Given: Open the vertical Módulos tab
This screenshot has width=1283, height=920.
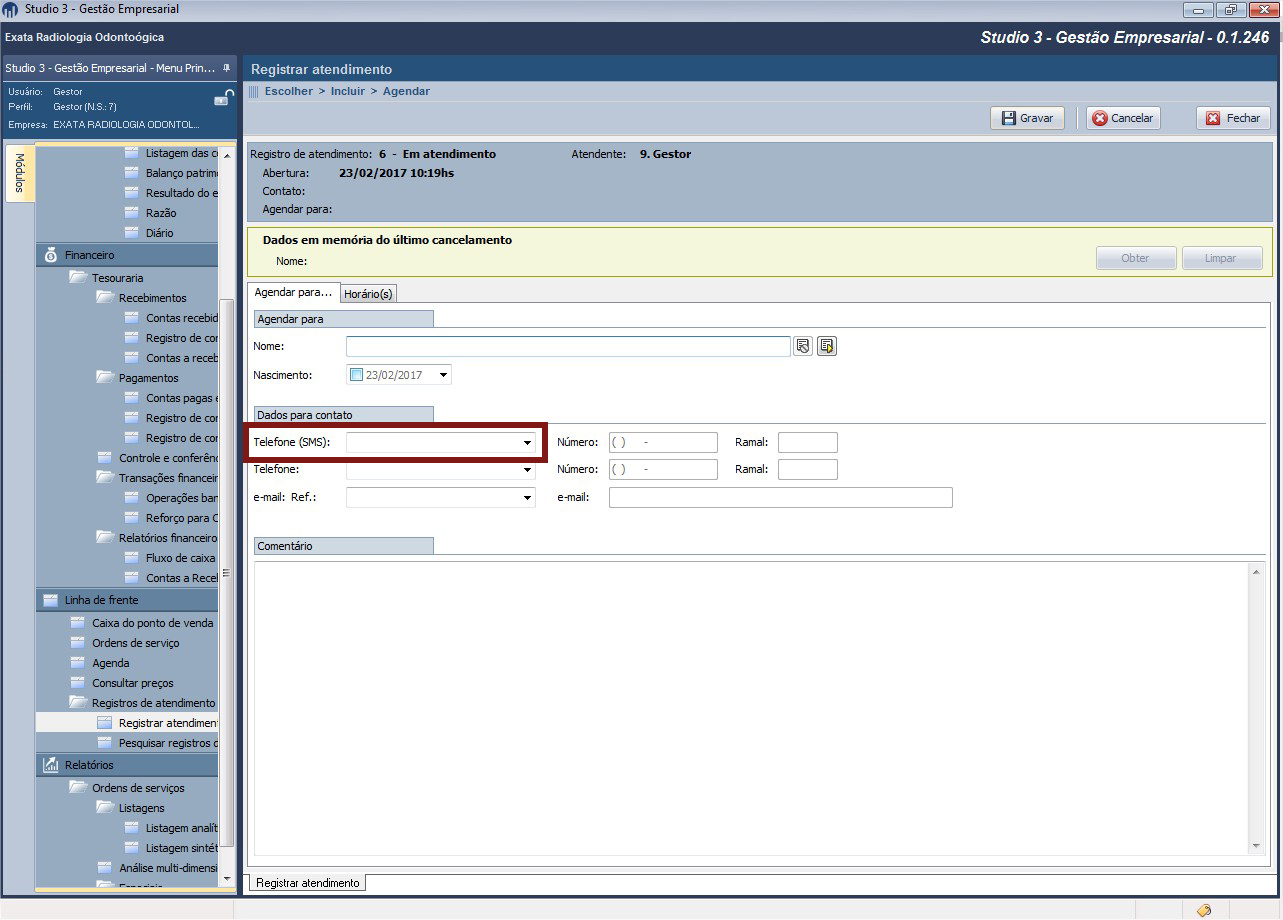Looking at the screenshot, I should tap(21, 174).
